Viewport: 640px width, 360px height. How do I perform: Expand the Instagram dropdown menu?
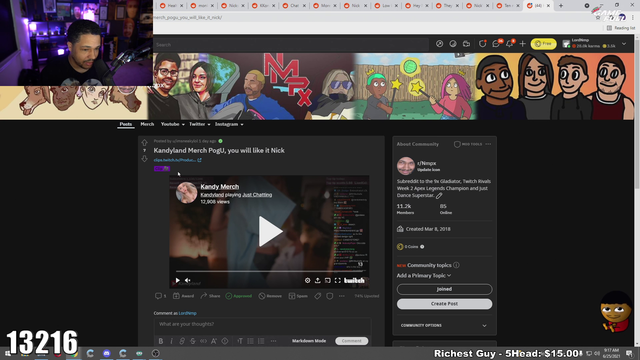pyautogui.click(x=229, y=124)
